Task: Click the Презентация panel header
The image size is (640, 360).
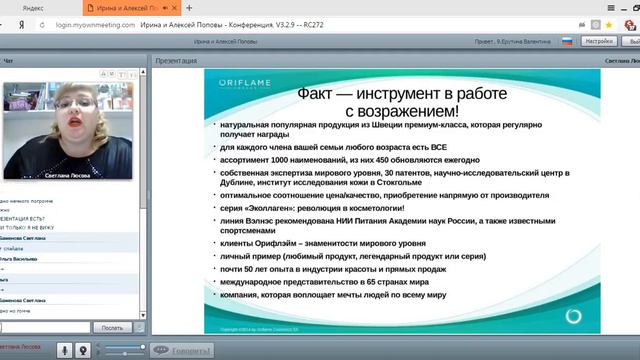Action: pyautogui.click(x=176, y=60)
